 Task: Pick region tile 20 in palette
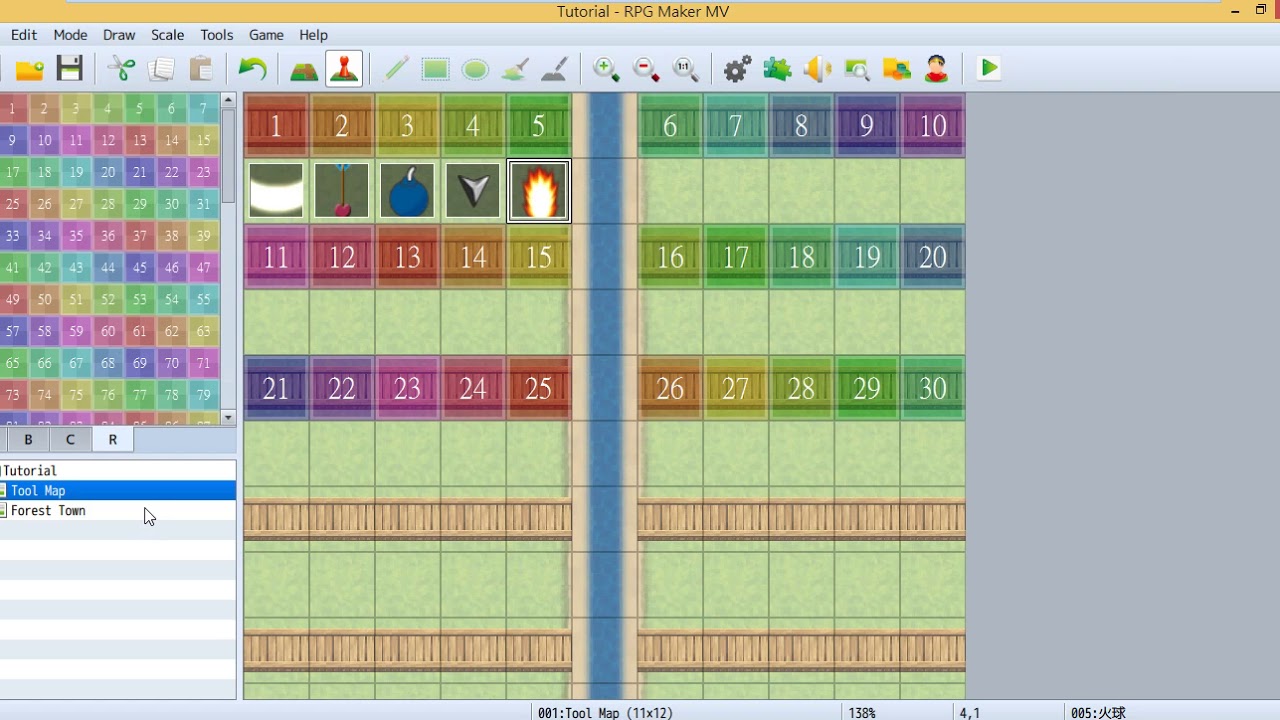click(x=108, y=172)
